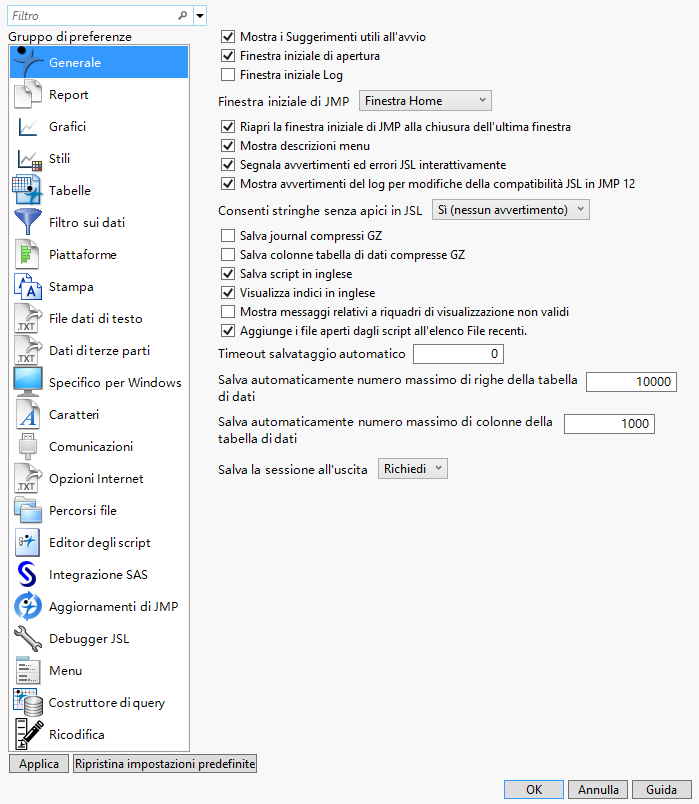The width and height of the screenshot is (699, 804).
Task: Uncheck Salva script in inglese
Action: 228,274
